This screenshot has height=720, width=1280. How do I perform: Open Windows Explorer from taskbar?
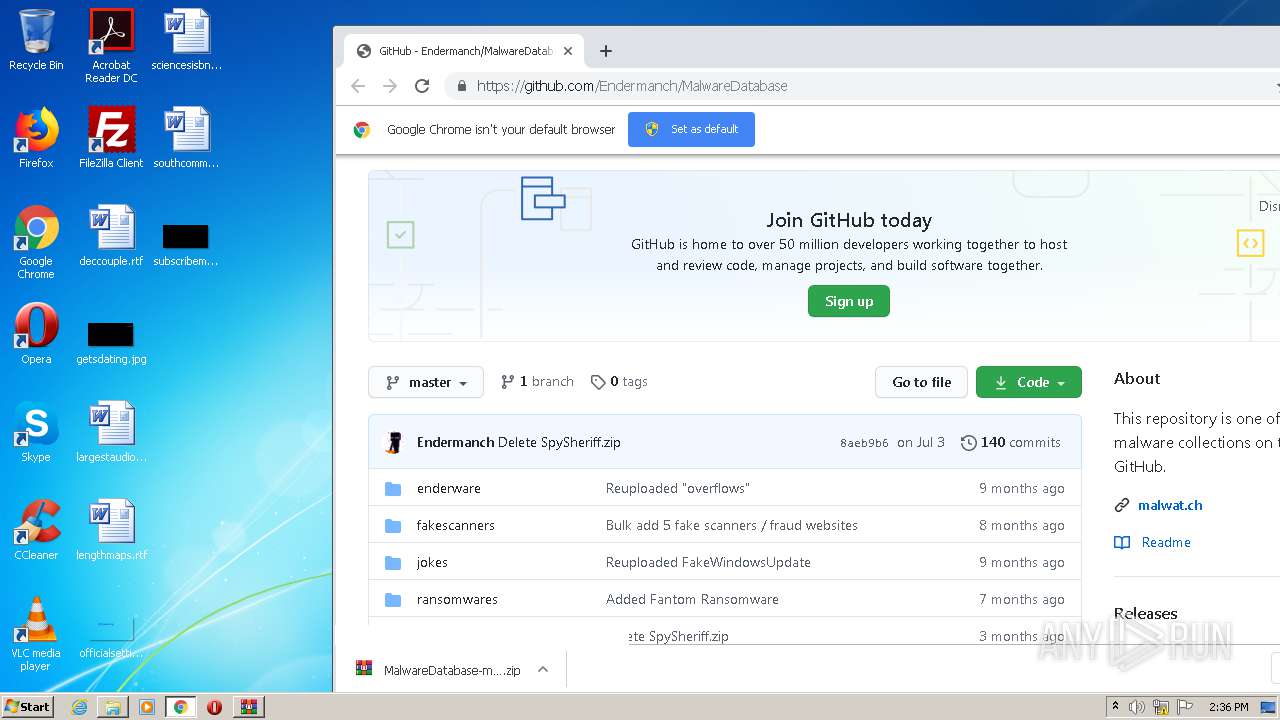click(113, 707)
